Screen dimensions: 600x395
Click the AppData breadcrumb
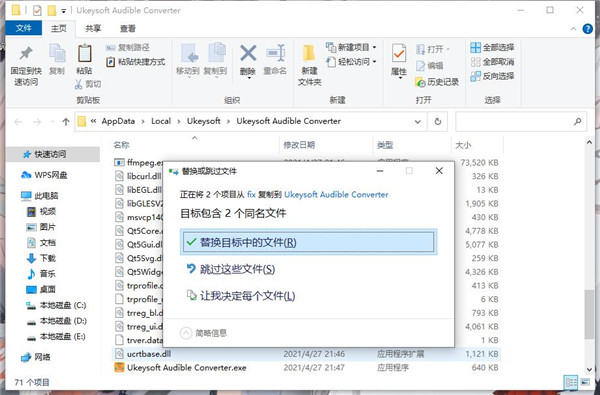(118, 121)
